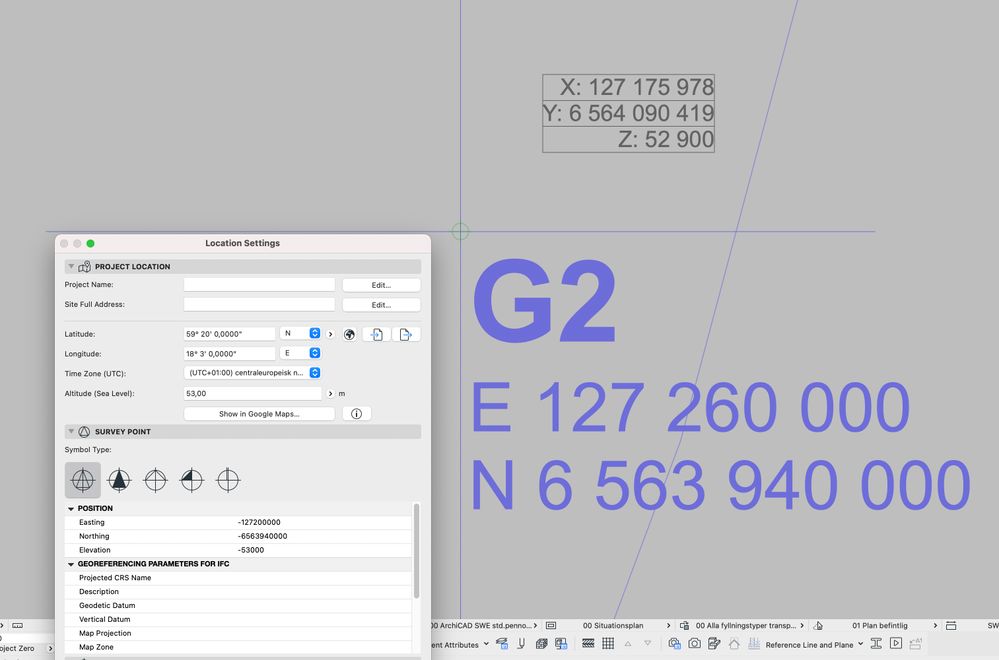
Task: Select the Projected CRS Name row
Action: tap(238, 578)
